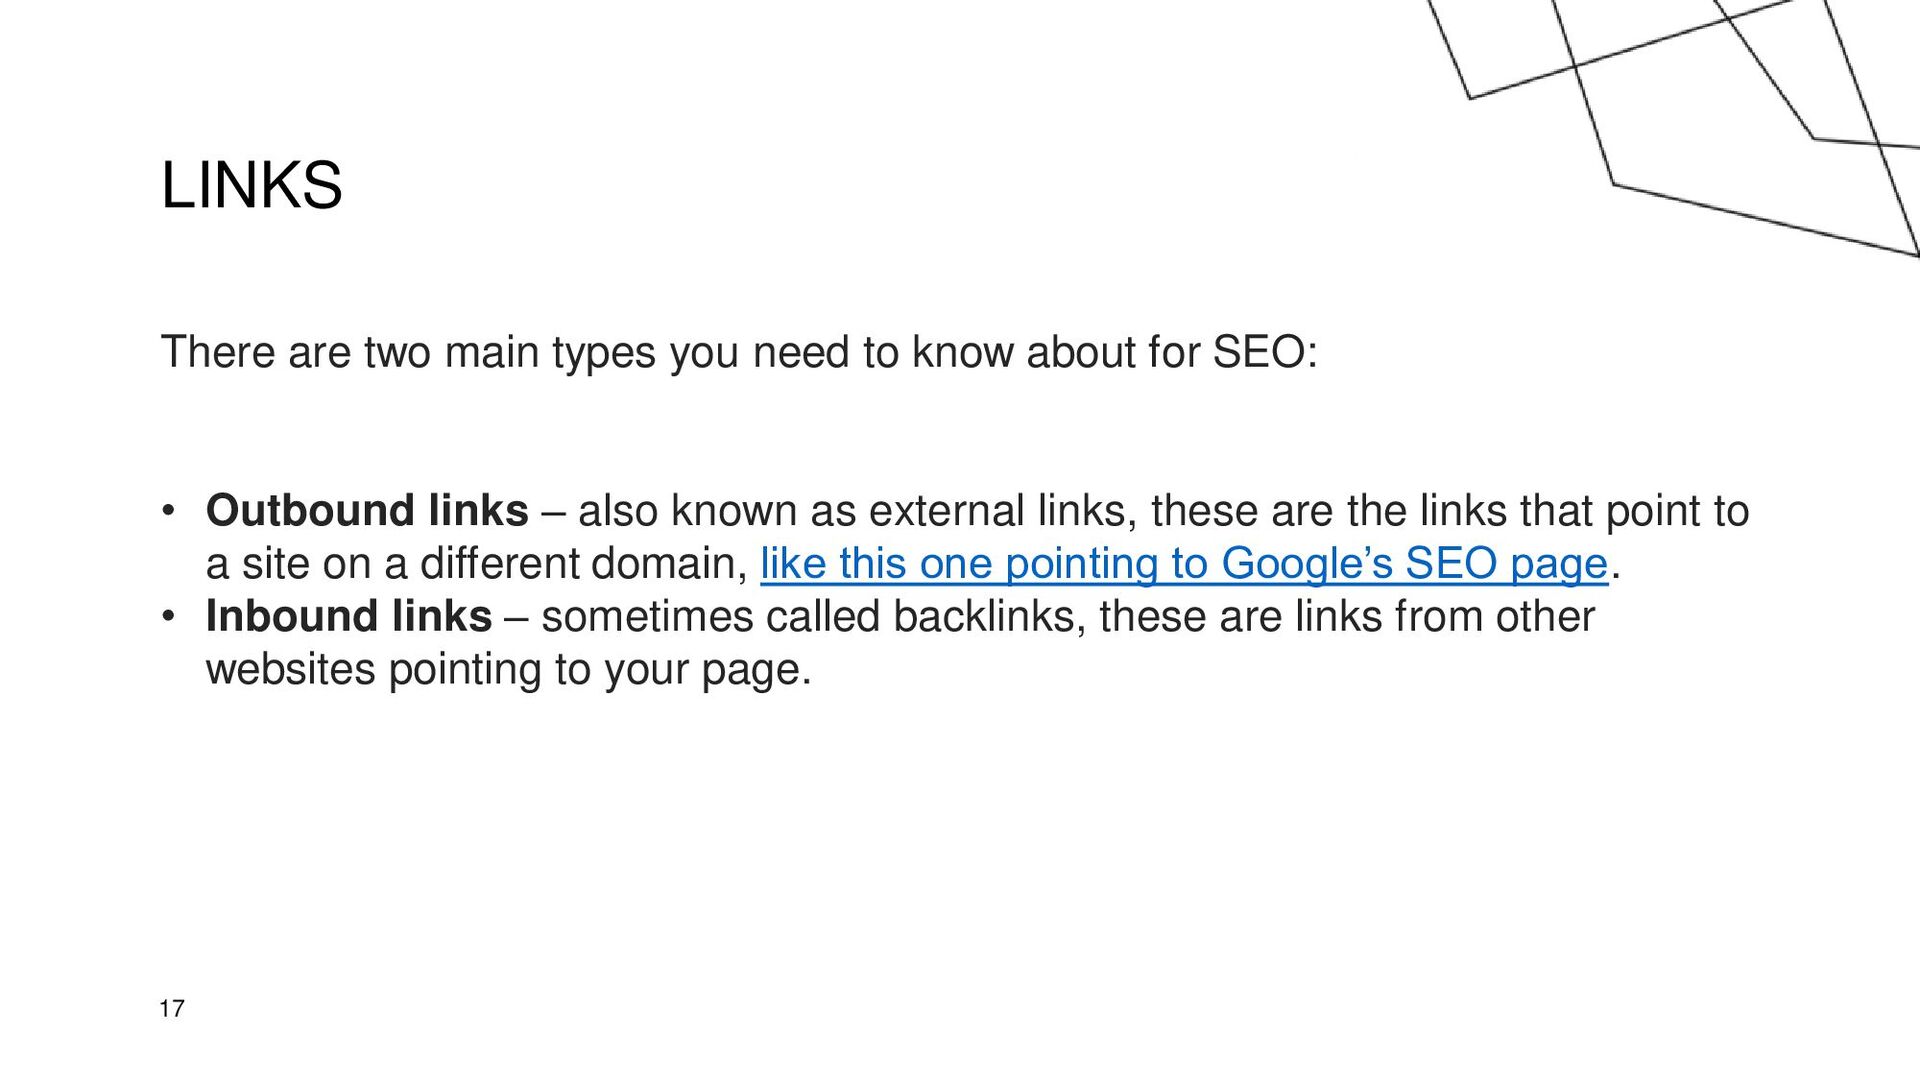Click the words these are the links that point to
Viewport: 1920px width, 1080px height.
click(x=1450, y=511)
